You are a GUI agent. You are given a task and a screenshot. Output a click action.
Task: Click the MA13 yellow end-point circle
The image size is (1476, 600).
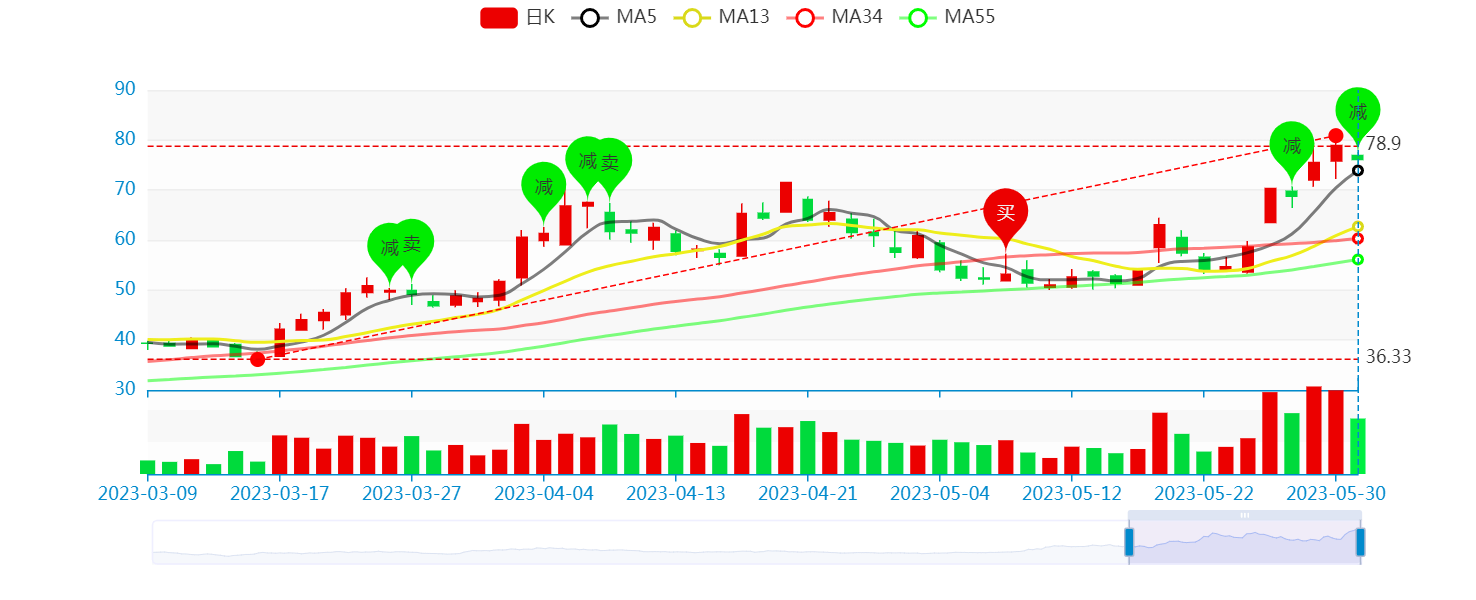click(x=1358, y=227)
